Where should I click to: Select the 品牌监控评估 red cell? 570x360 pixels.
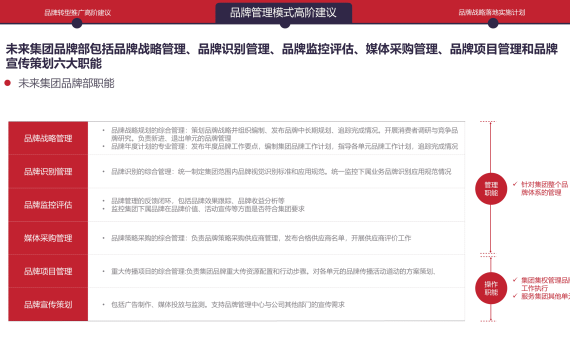coord(48,205)
